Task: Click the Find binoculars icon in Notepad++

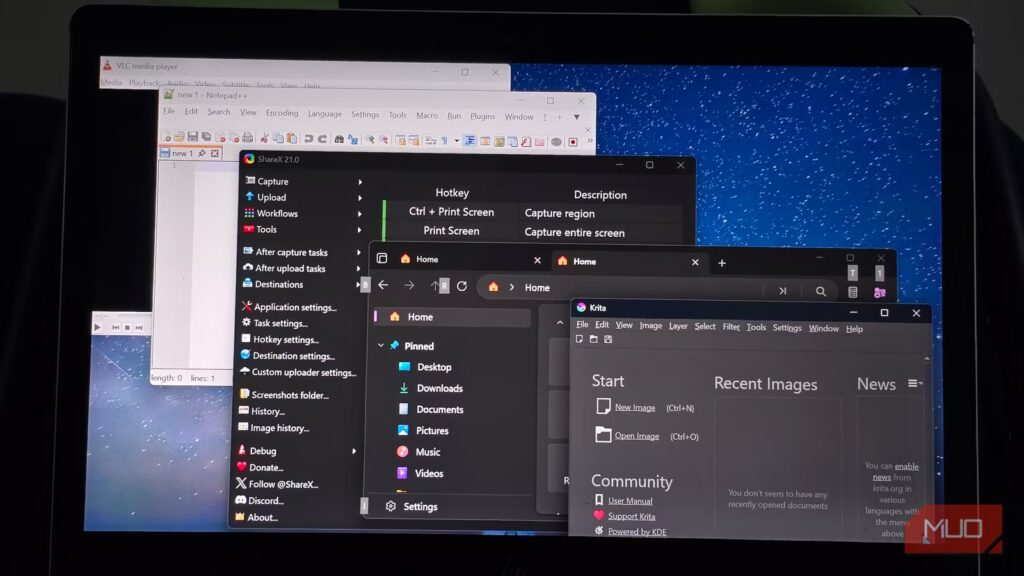Action: [339, 139]
